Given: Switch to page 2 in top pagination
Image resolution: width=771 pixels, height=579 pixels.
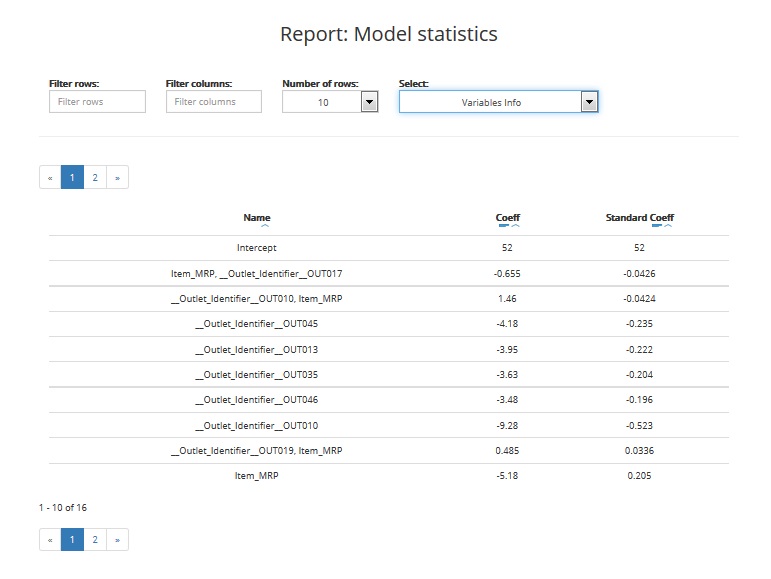Looking at the screenshot, I should pyautogui.click(x=94, y=178).
